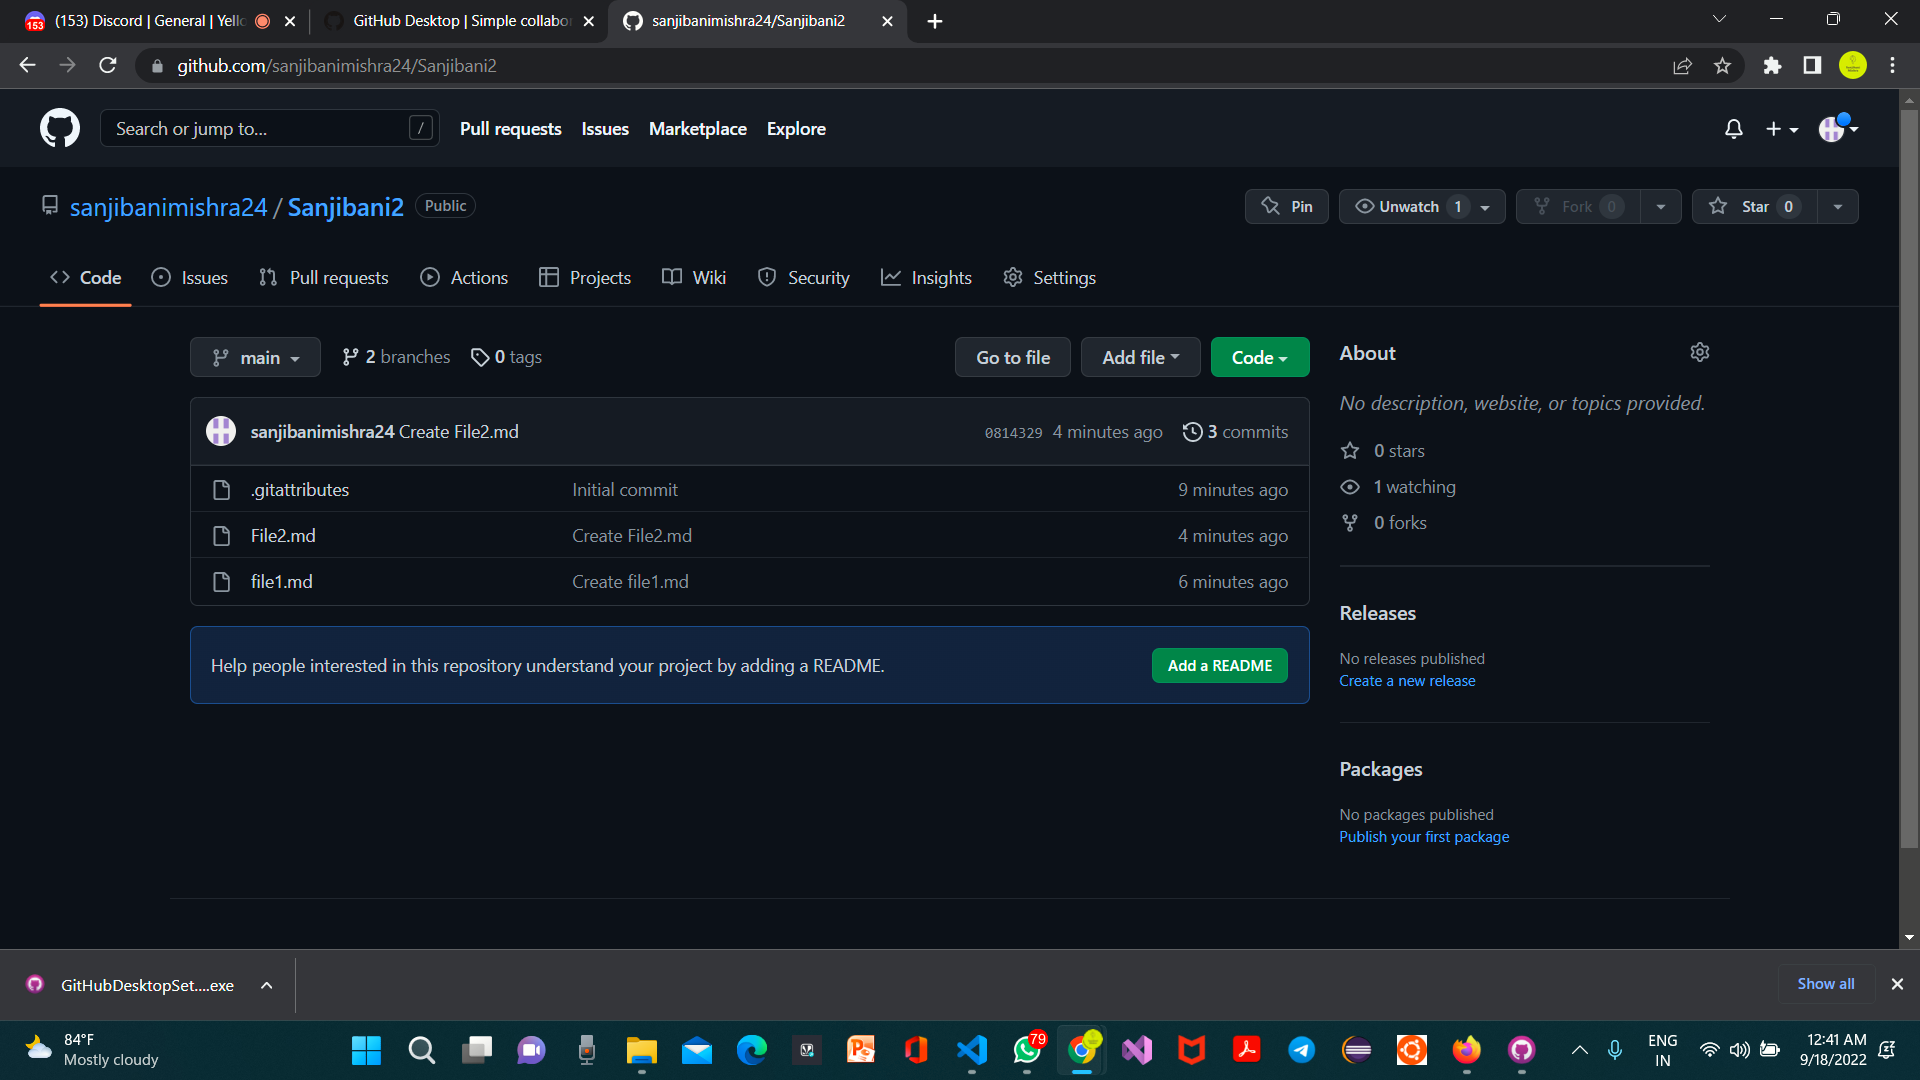Open Visual Studio Code from taskbar

coord(971,1049)
